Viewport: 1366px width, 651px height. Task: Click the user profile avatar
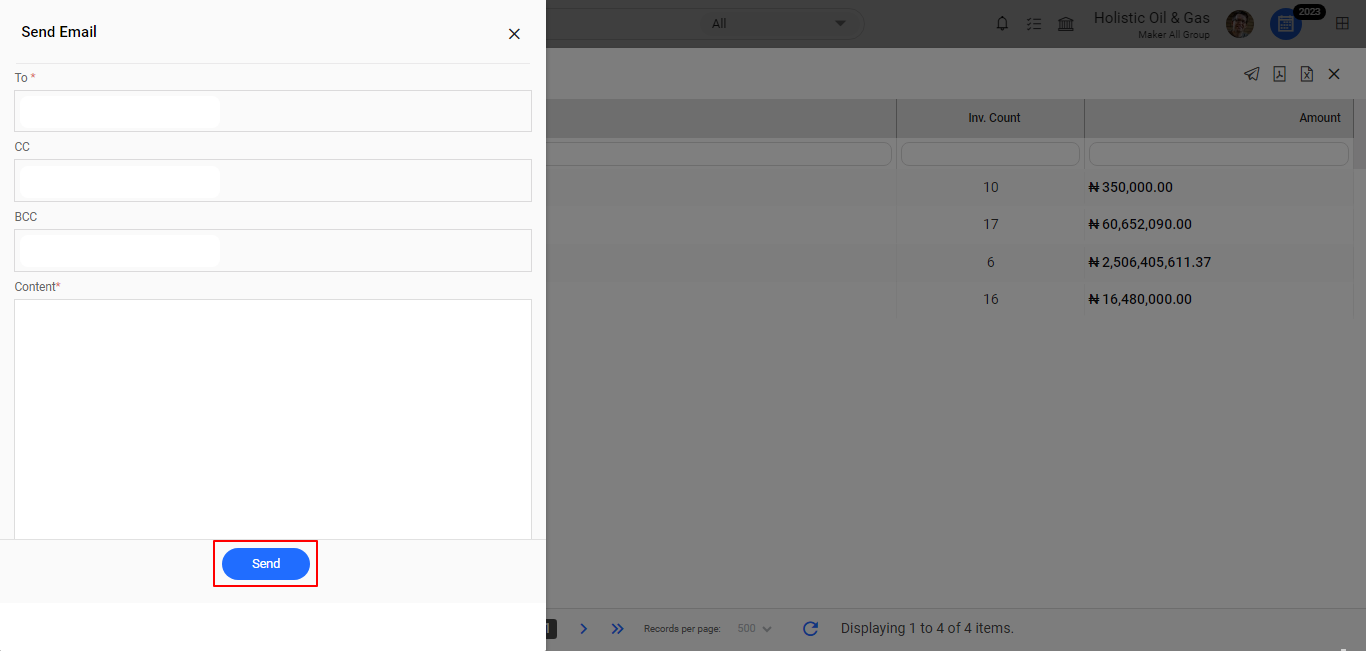pyautogui.click(x=1240, y=24)
